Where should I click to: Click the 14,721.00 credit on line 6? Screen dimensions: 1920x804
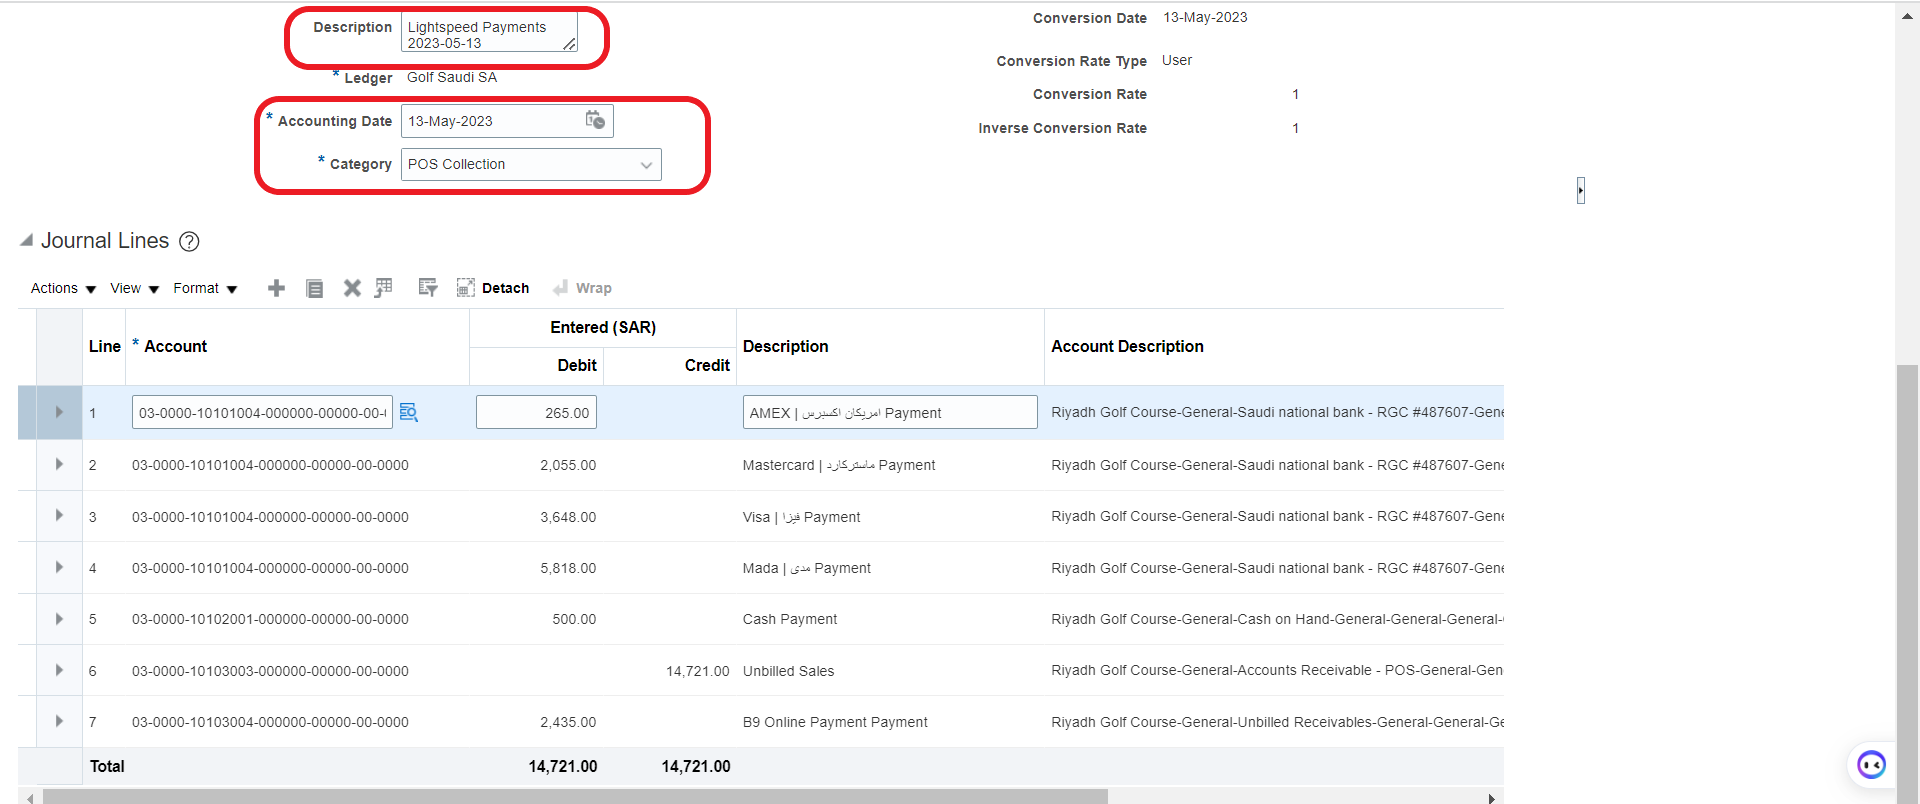tap(698, 671)
